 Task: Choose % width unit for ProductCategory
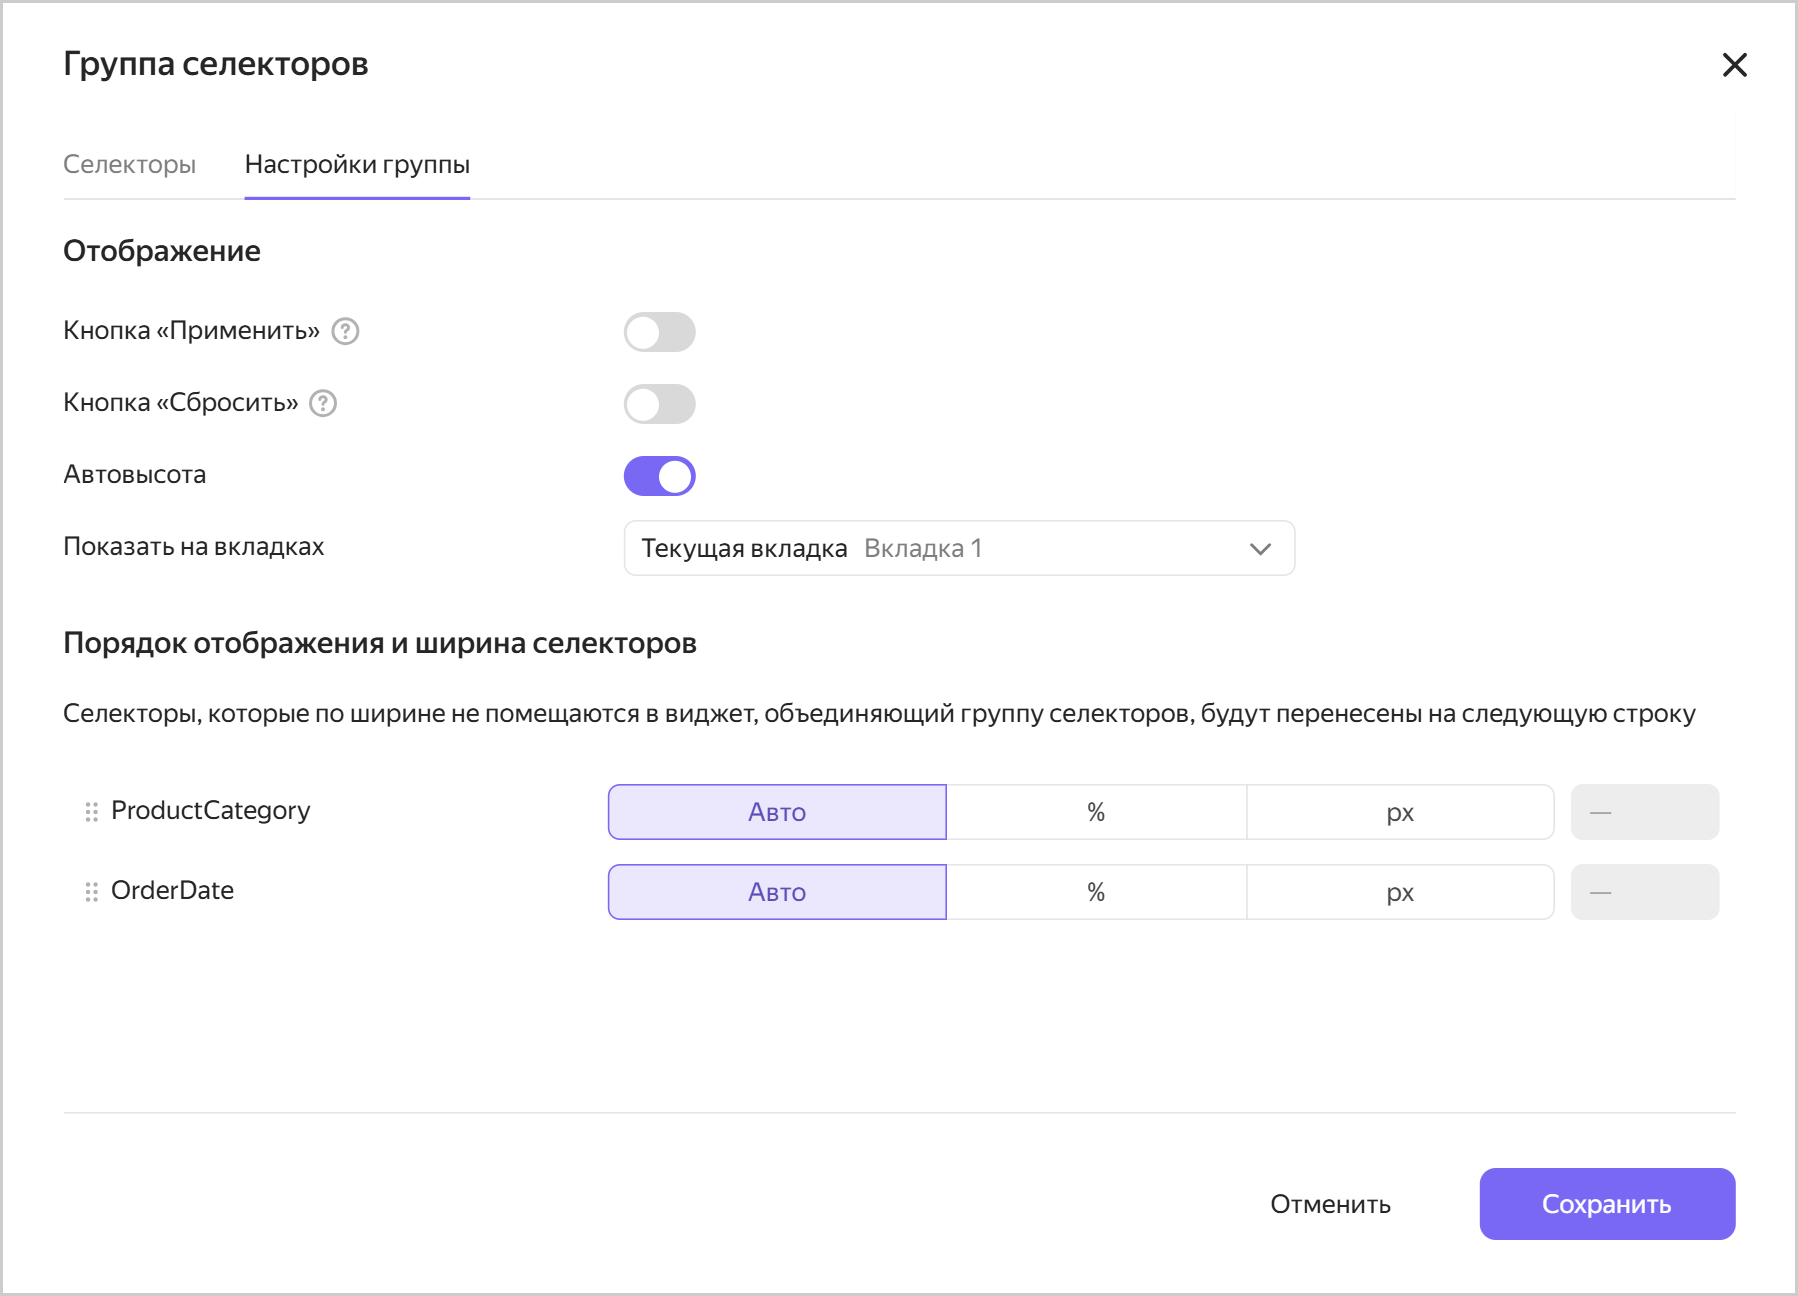pos(1096,812)
